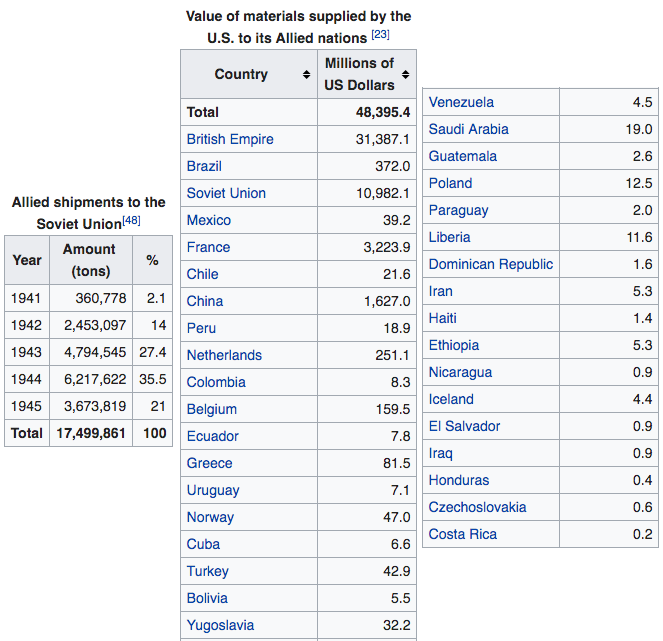The width and height of the screenshot is (663, 641).
Task: Select the total tonnage 17,499,861
Action: 91,433
